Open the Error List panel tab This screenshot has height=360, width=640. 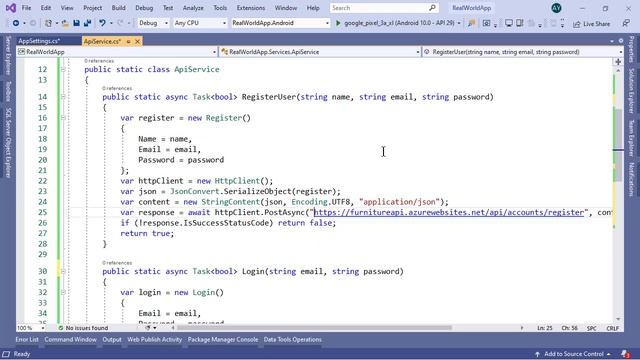(x=27, y=340)
